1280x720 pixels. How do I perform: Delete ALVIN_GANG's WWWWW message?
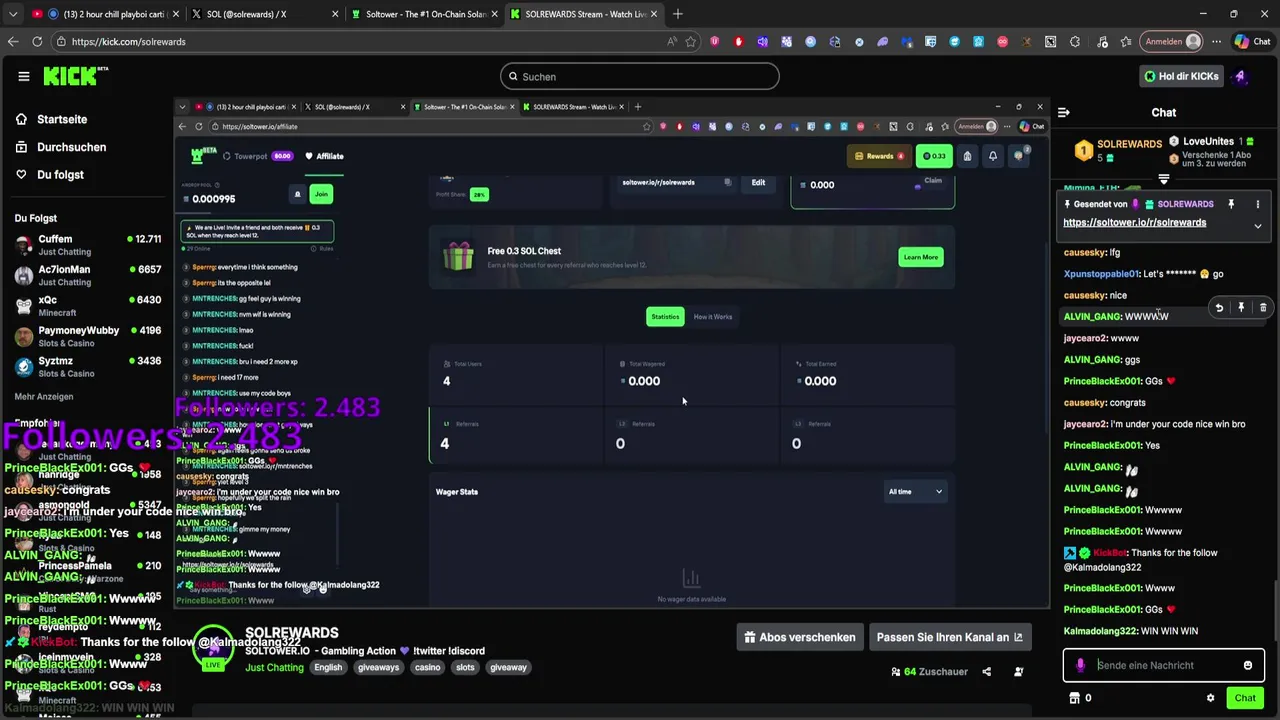pyautogui.click(x=1263, y=308)
